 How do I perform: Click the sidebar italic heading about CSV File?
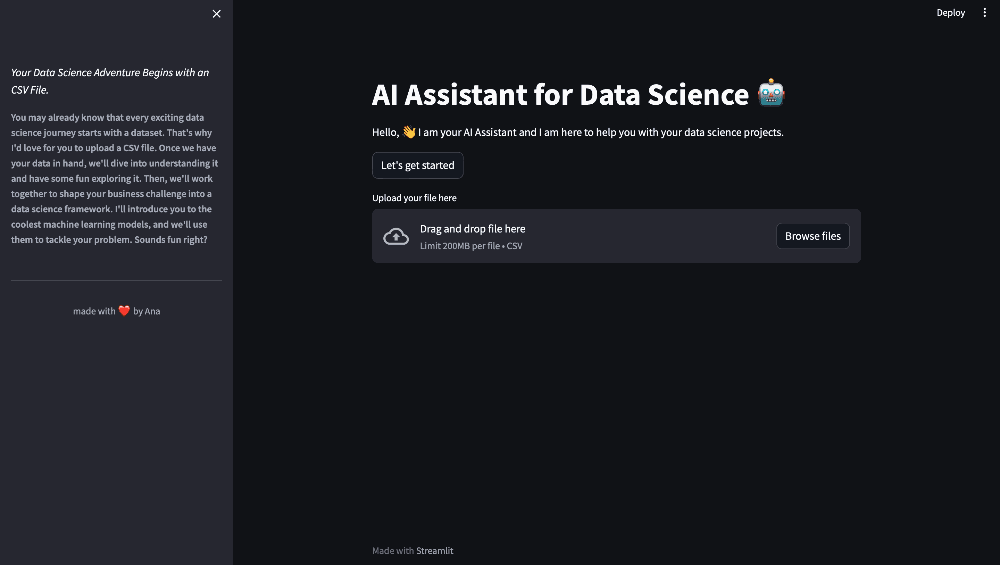(110, 81)
